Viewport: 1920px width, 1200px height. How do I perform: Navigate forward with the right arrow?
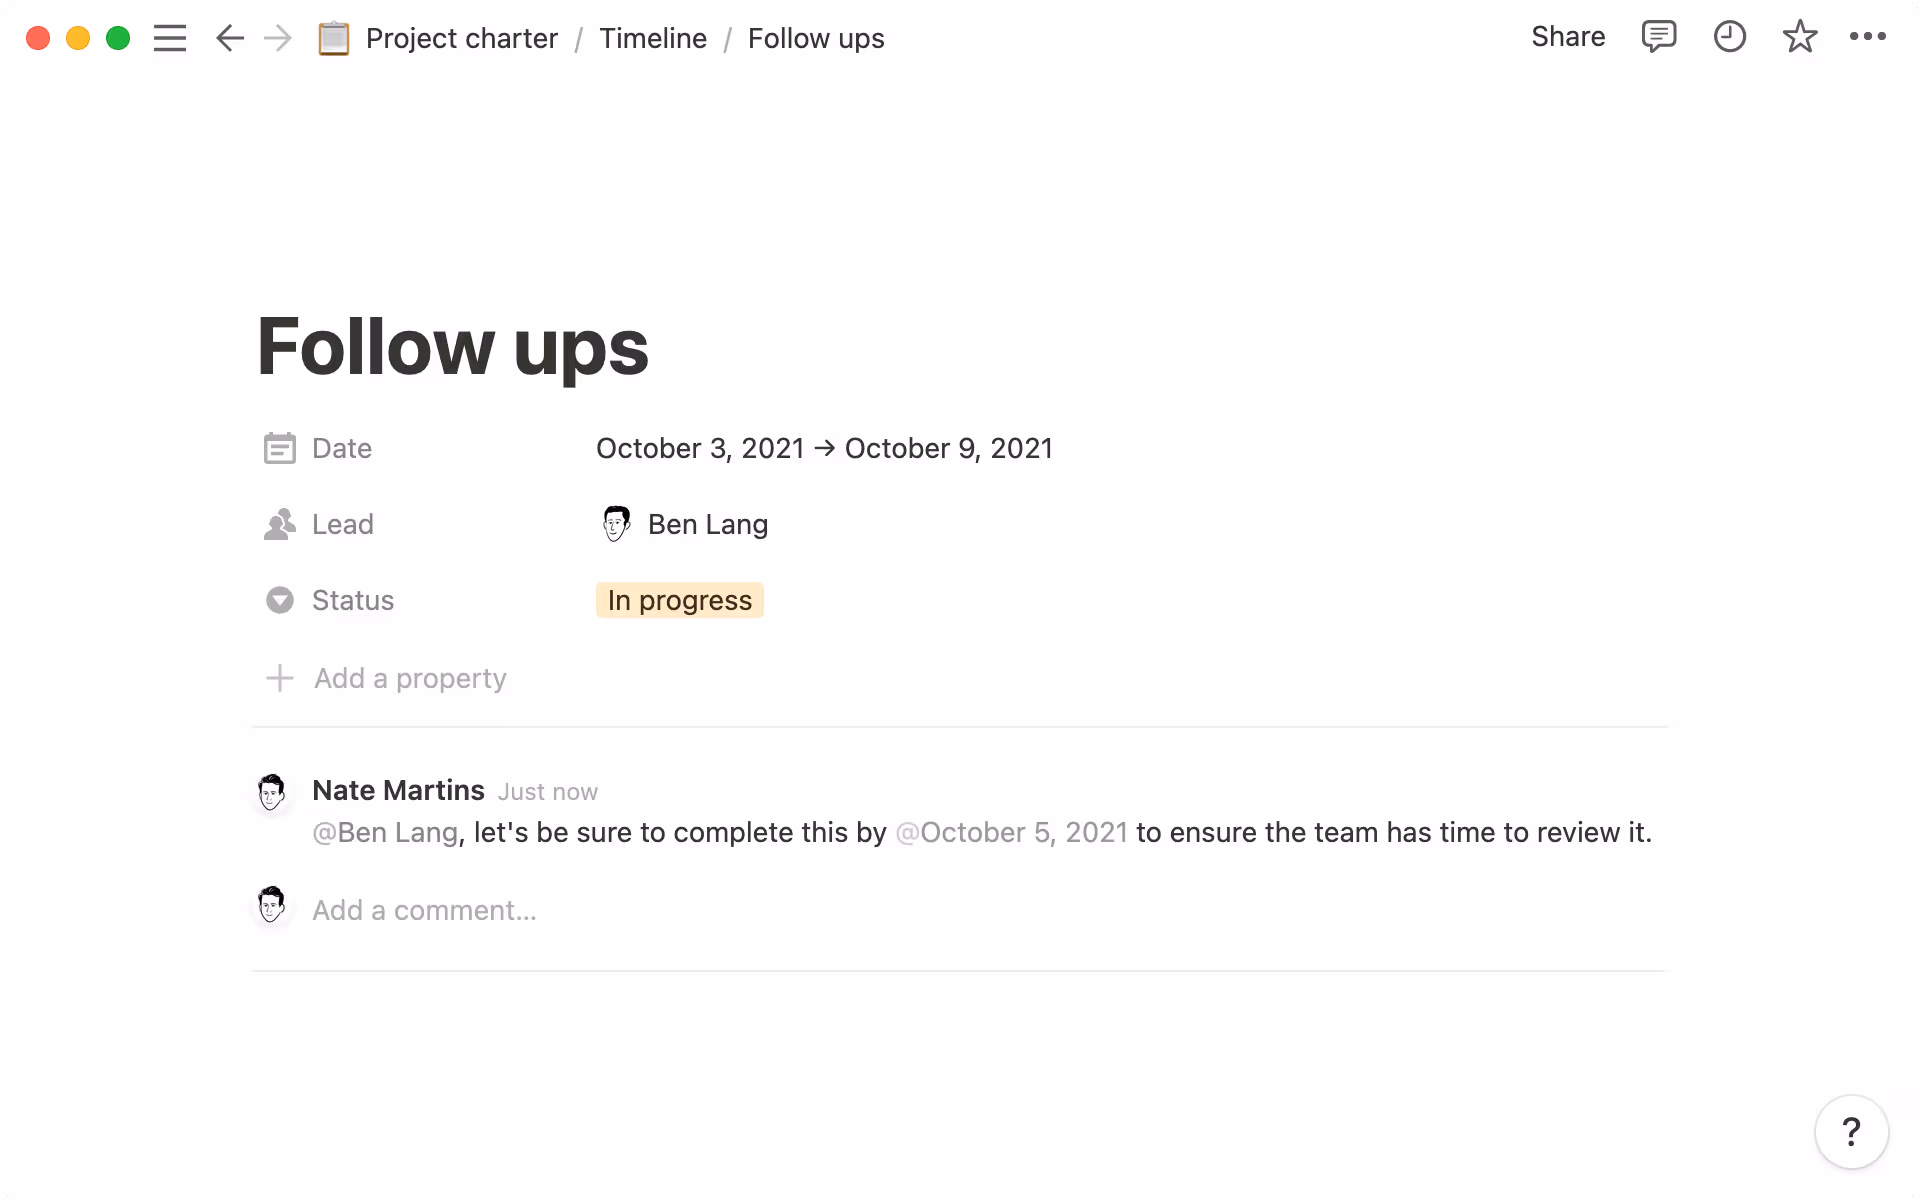click(x=277, y=38)
